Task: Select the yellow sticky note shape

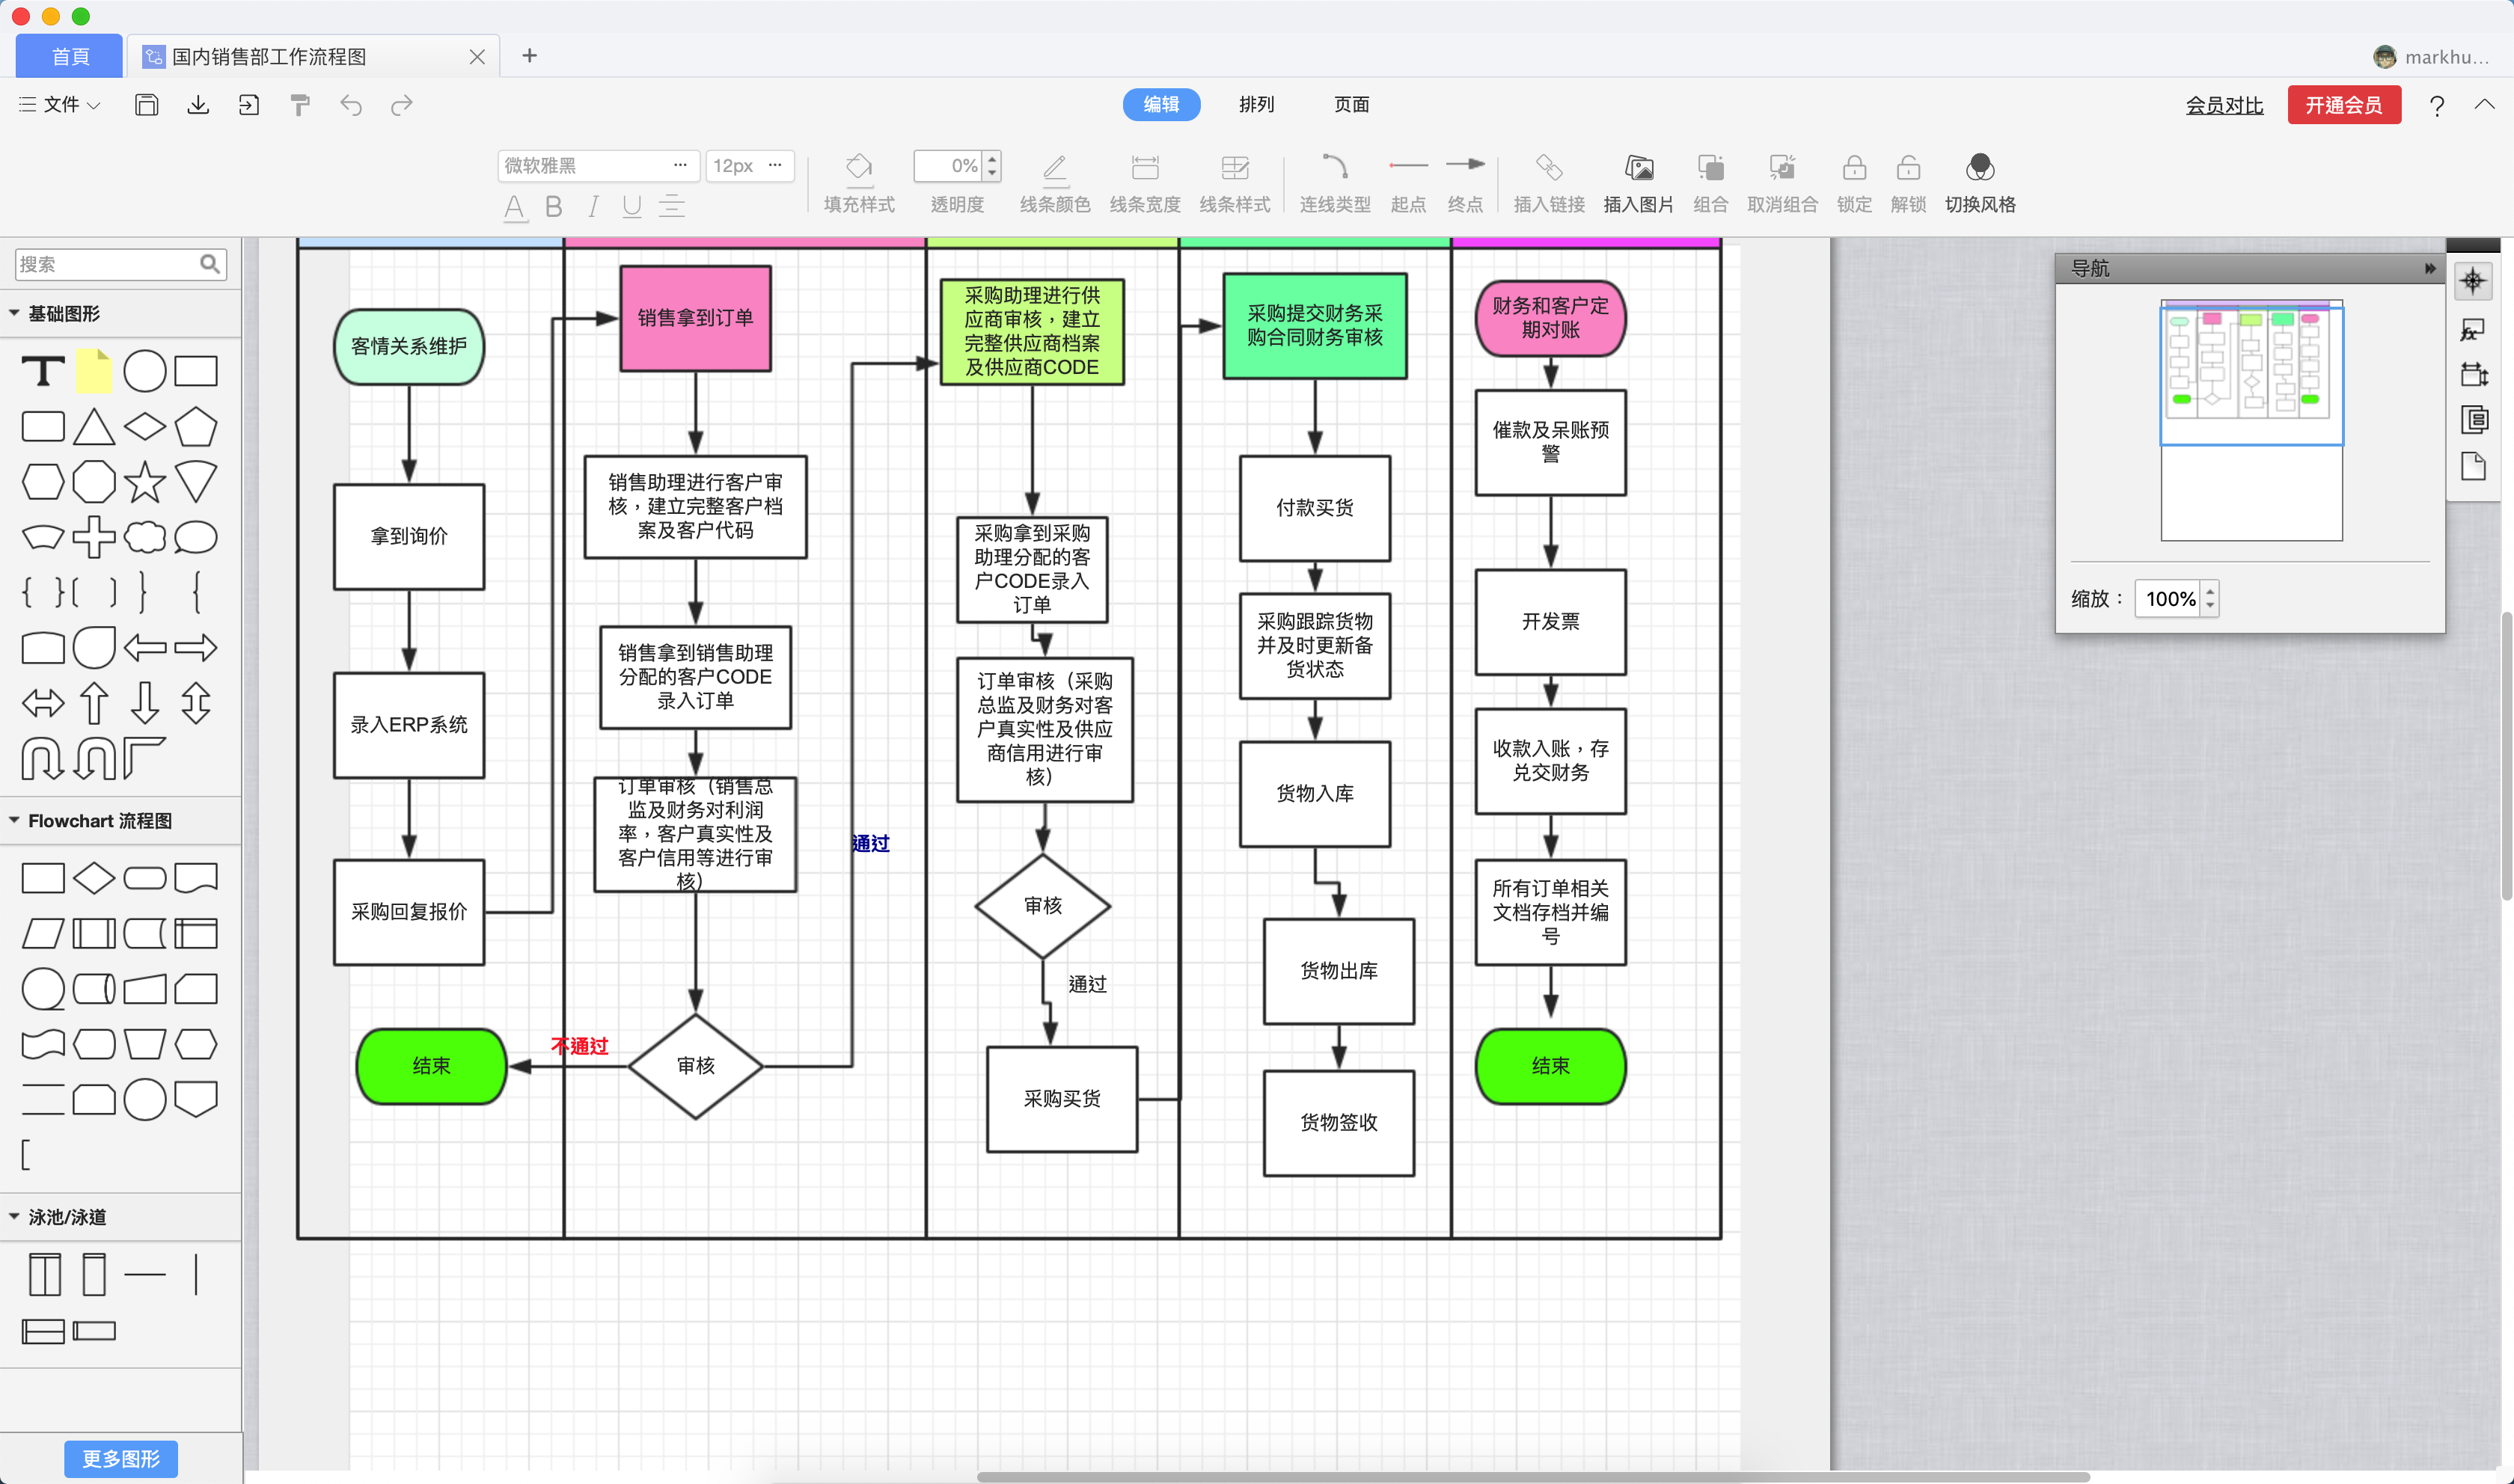Action: (x=94, y=371)
